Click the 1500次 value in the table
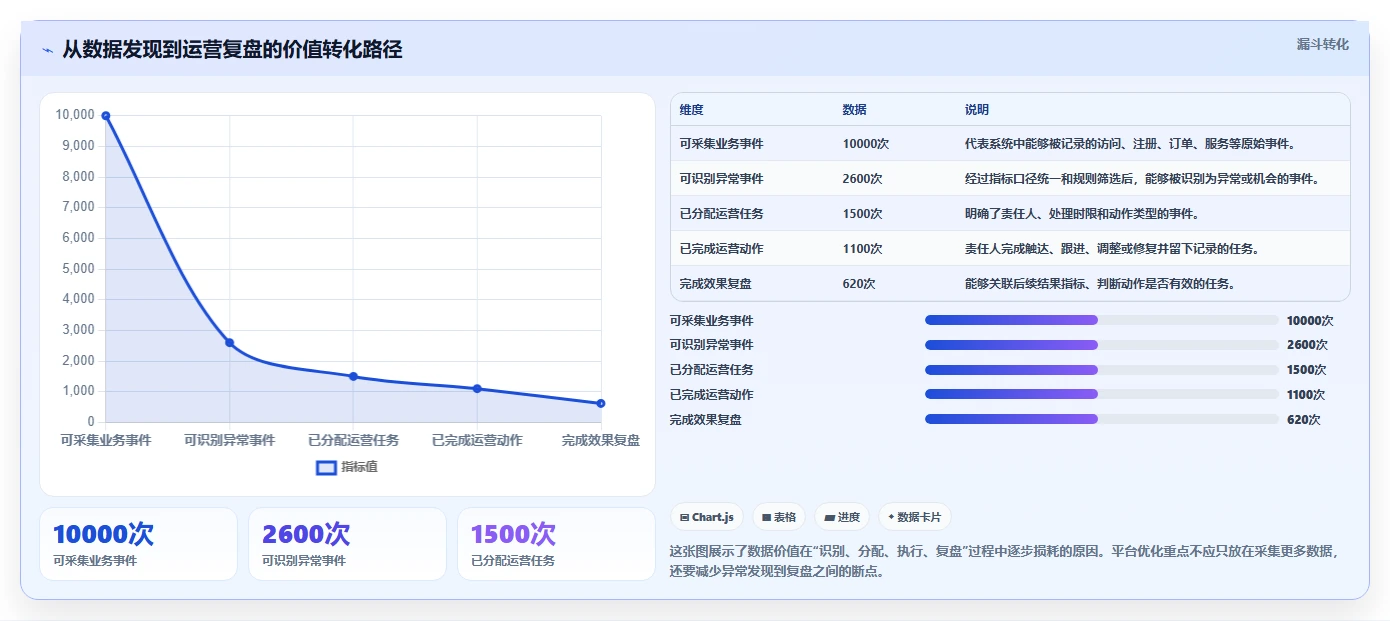This screenshot has height=621, width=1390. 862,214
